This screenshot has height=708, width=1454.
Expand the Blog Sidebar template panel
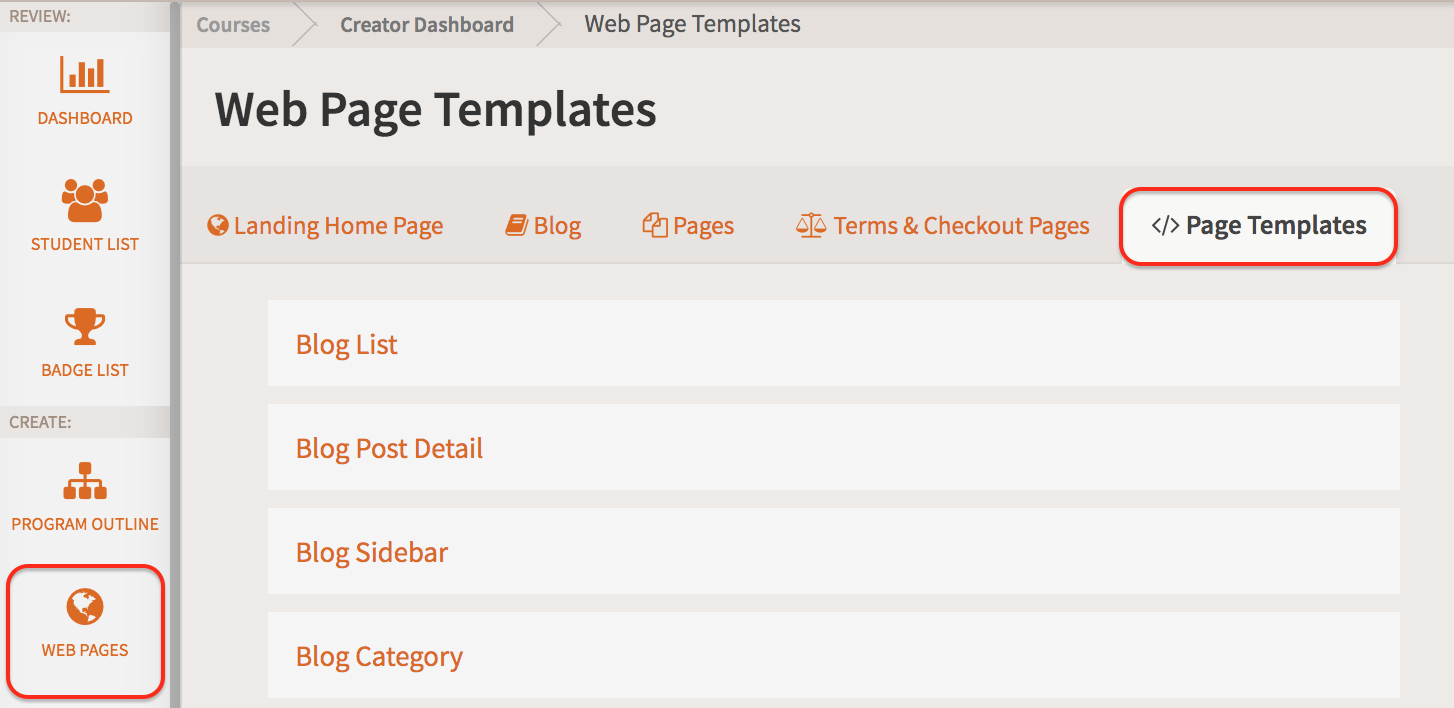[x=834, y=551]
